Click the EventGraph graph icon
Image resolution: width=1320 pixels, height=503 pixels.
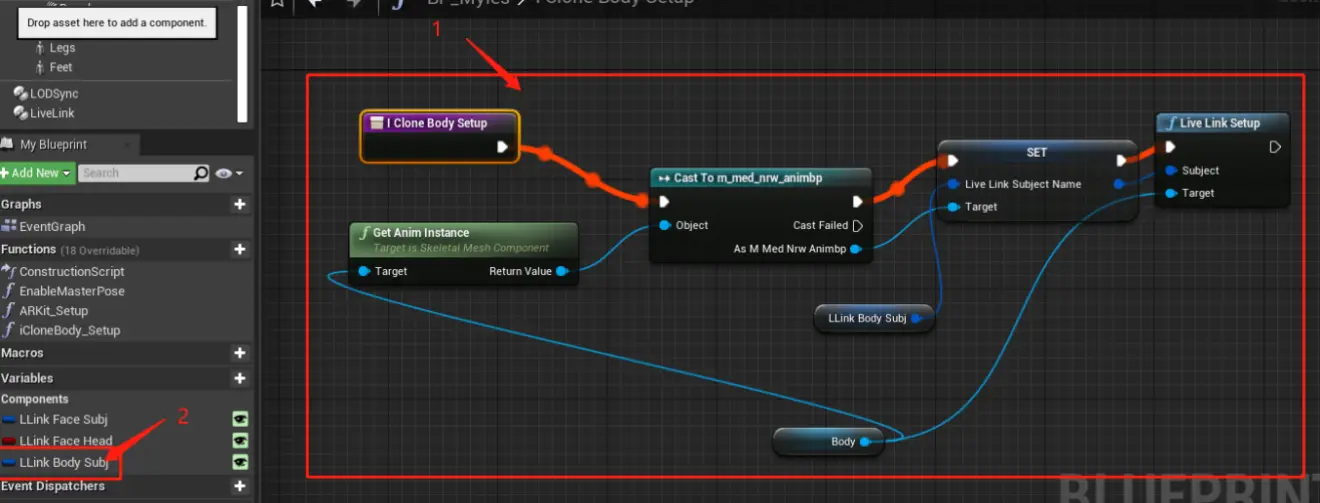pyautogui.click(x=11, y=227)
